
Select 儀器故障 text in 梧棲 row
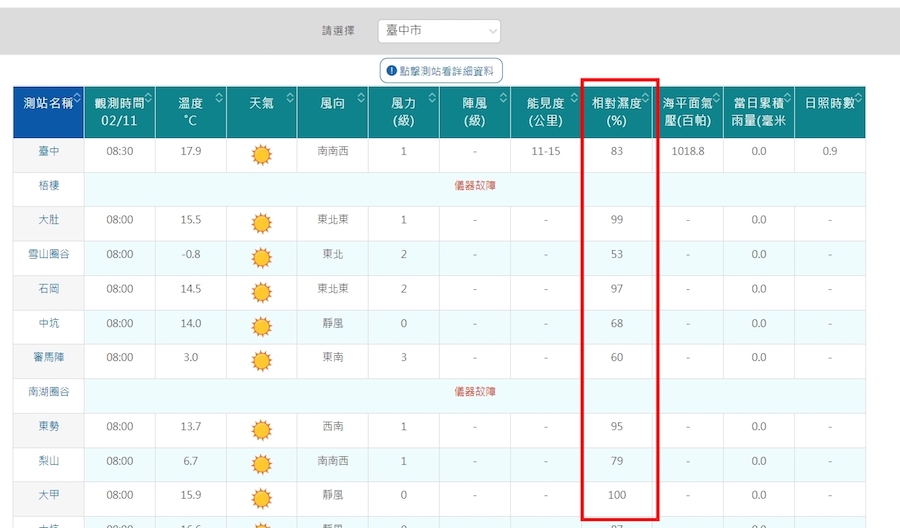(475, 185)
